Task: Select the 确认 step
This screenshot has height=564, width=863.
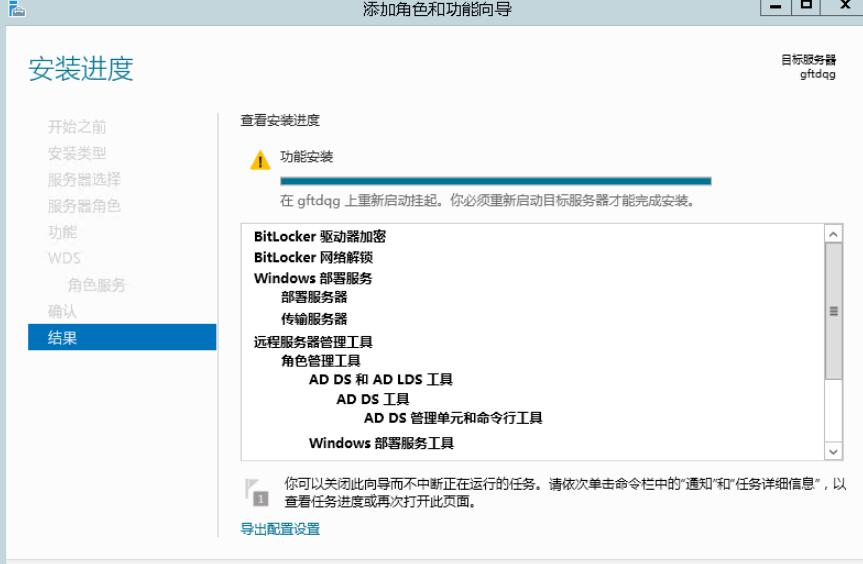Action: (62, 311)
